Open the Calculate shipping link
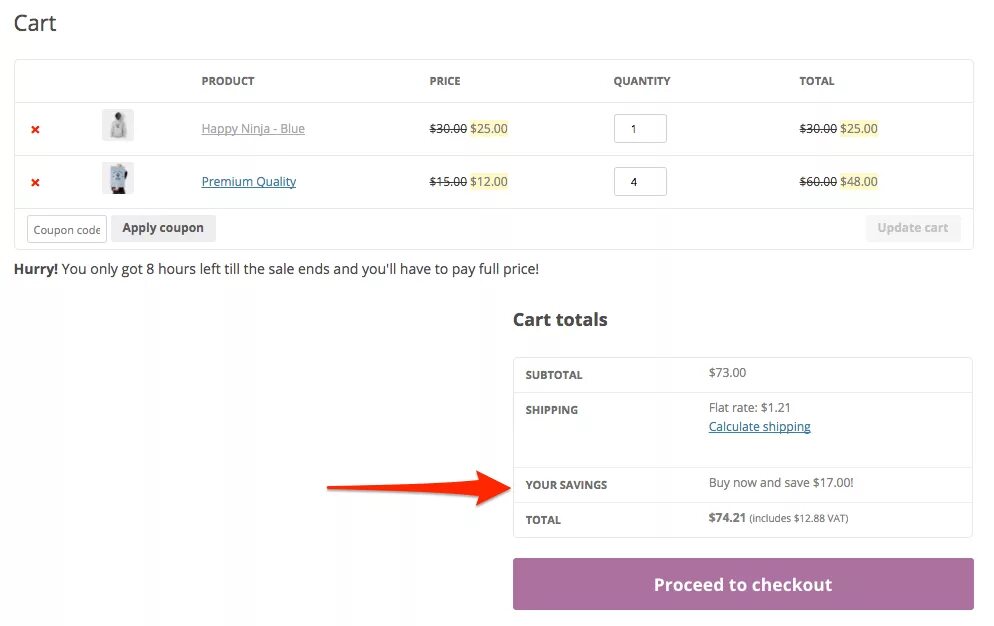 pos(759,427)
